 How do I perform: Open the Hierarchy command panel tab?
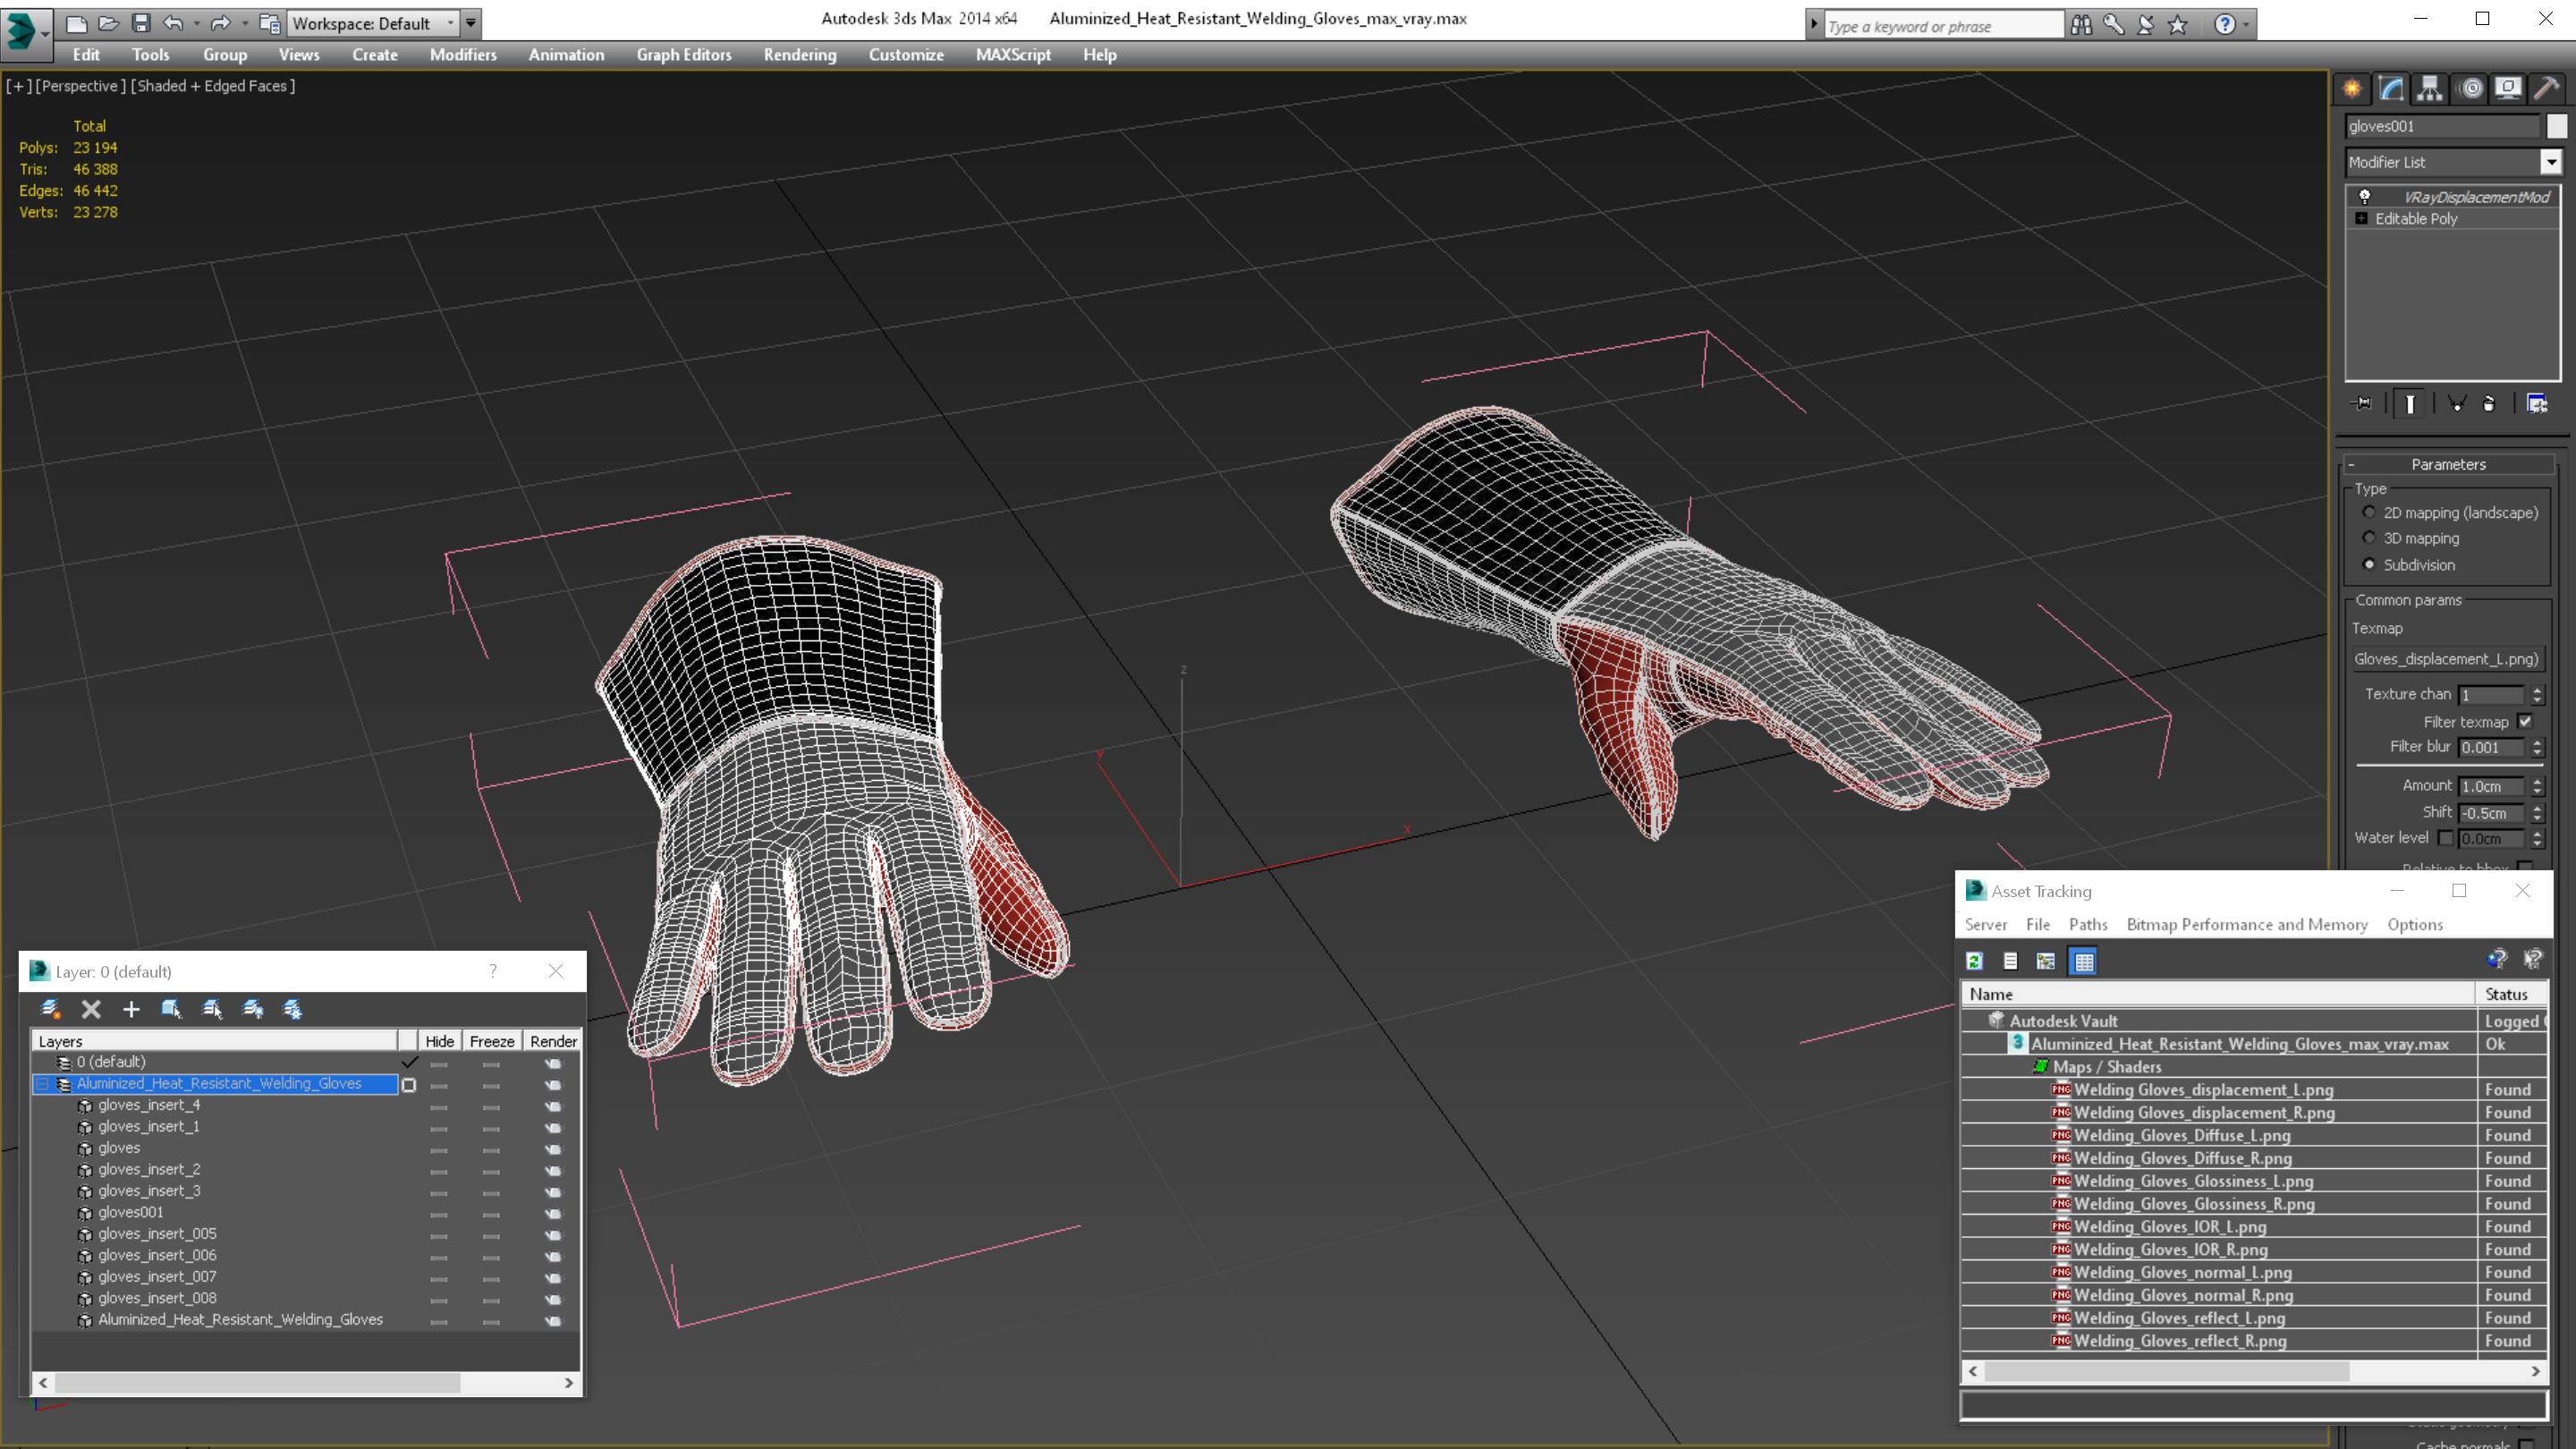(2430, 89)
